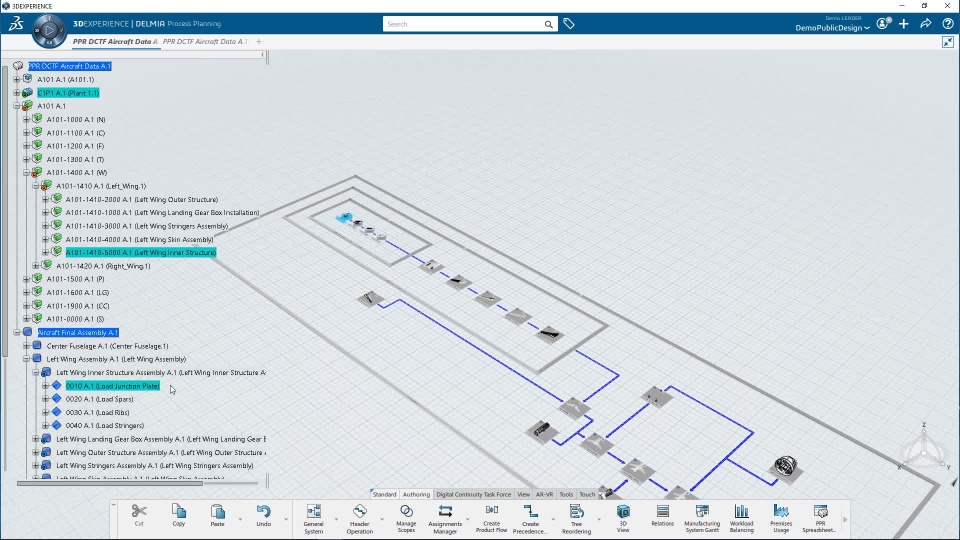Expand Left Wing Stringers Assembly A.1 node

click(36, 465)
